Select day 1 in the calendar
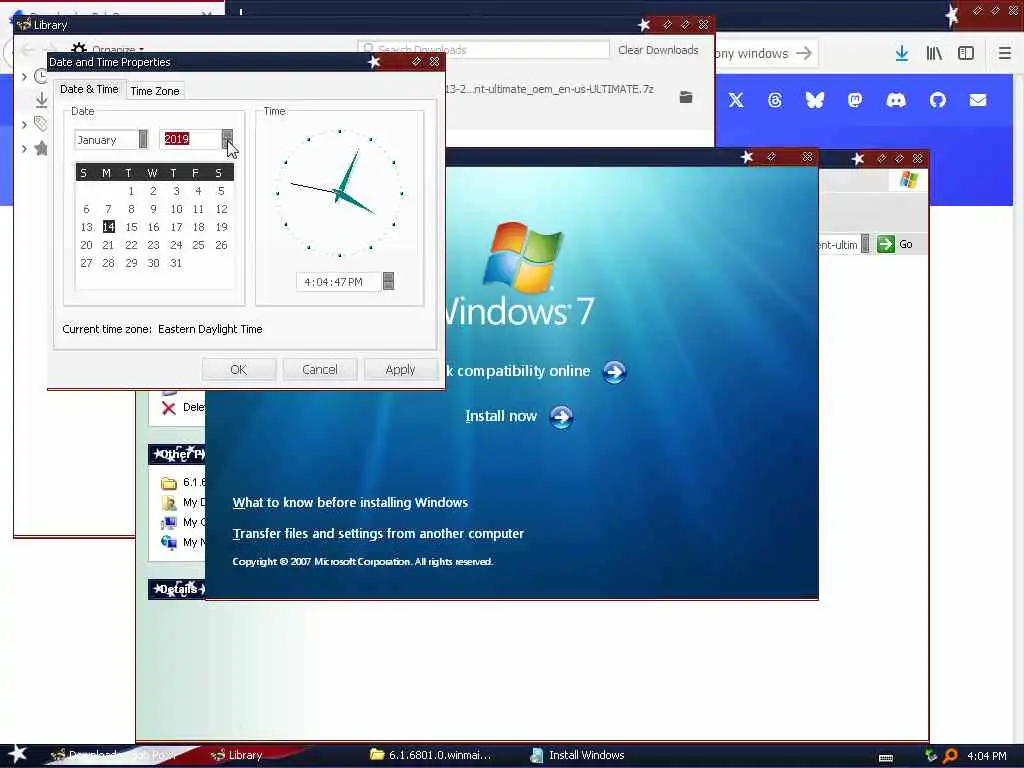 131,191
